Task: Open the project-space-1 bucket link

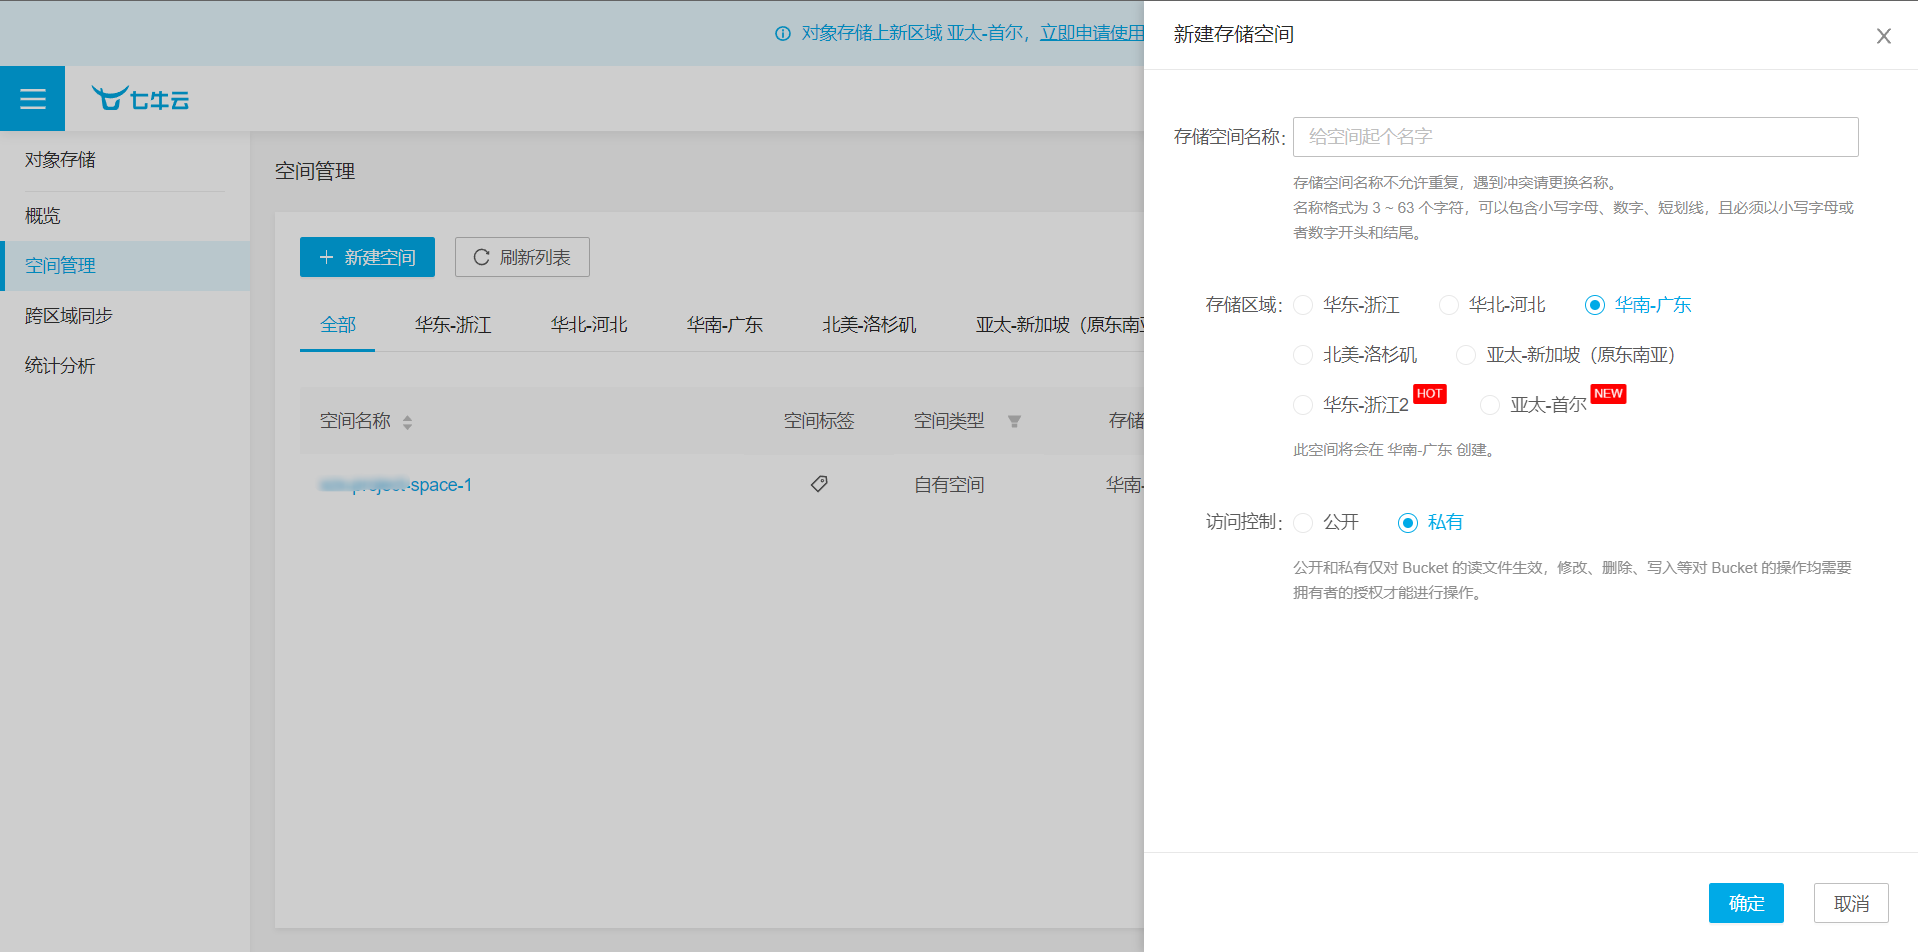Action: tap(396, 485)
